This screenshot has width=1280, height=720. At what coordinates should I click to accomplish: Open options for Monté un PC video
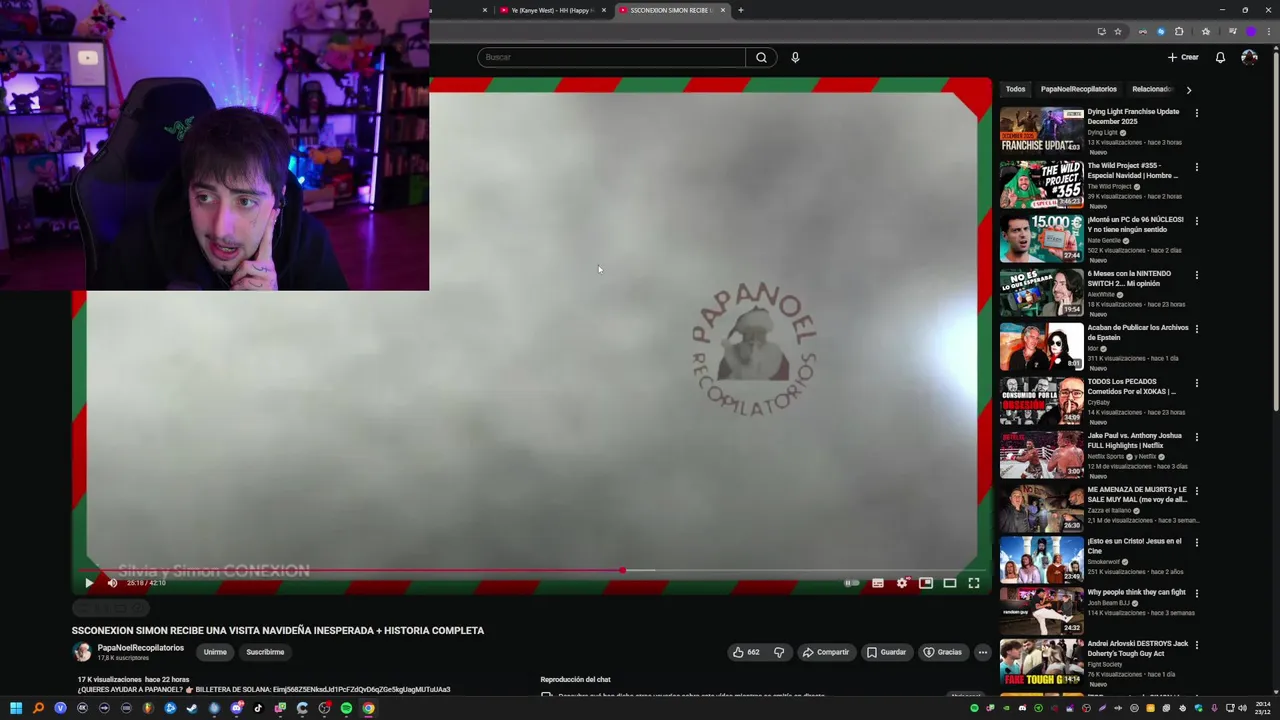coord(1196,221)
